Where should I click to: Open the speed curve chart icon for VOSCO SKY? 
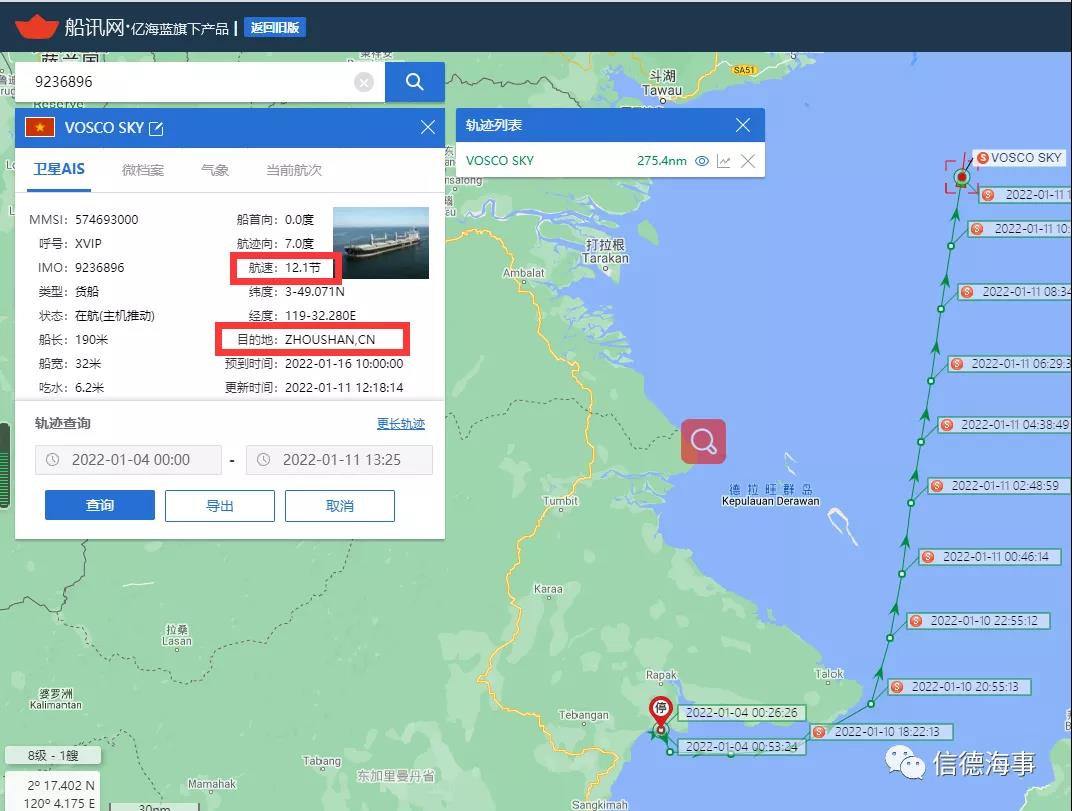724,160
